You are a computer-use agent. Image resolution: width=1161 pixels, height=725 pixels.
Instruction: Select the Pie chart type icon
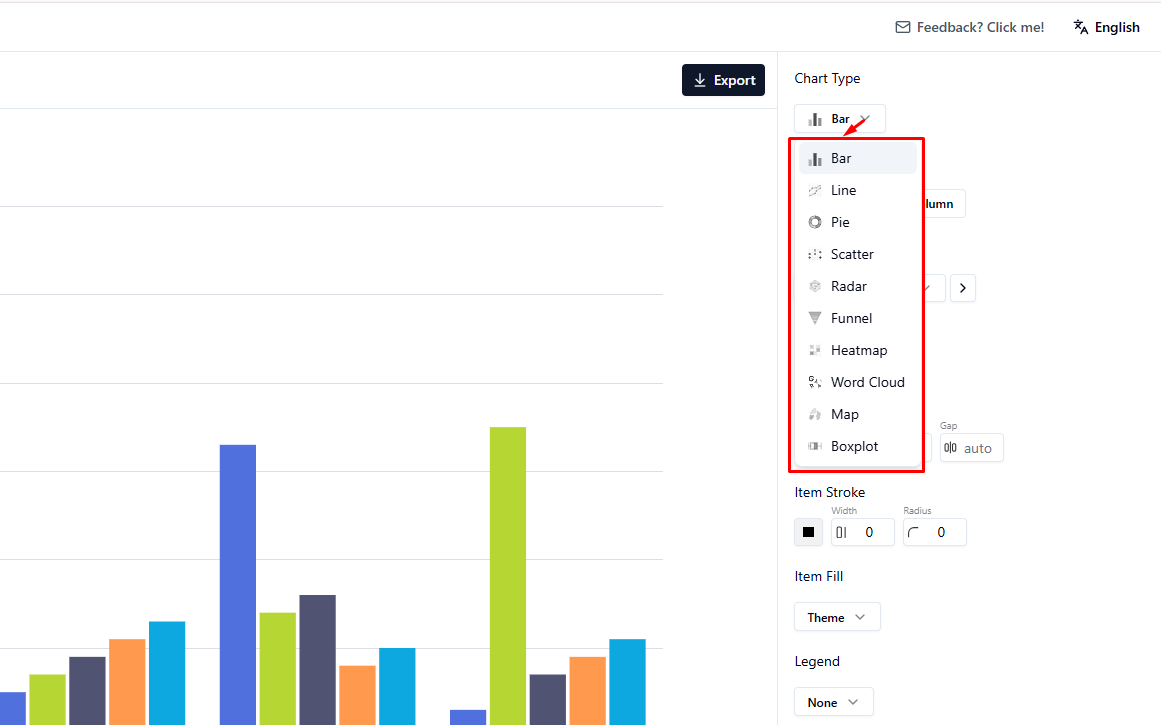815,221
